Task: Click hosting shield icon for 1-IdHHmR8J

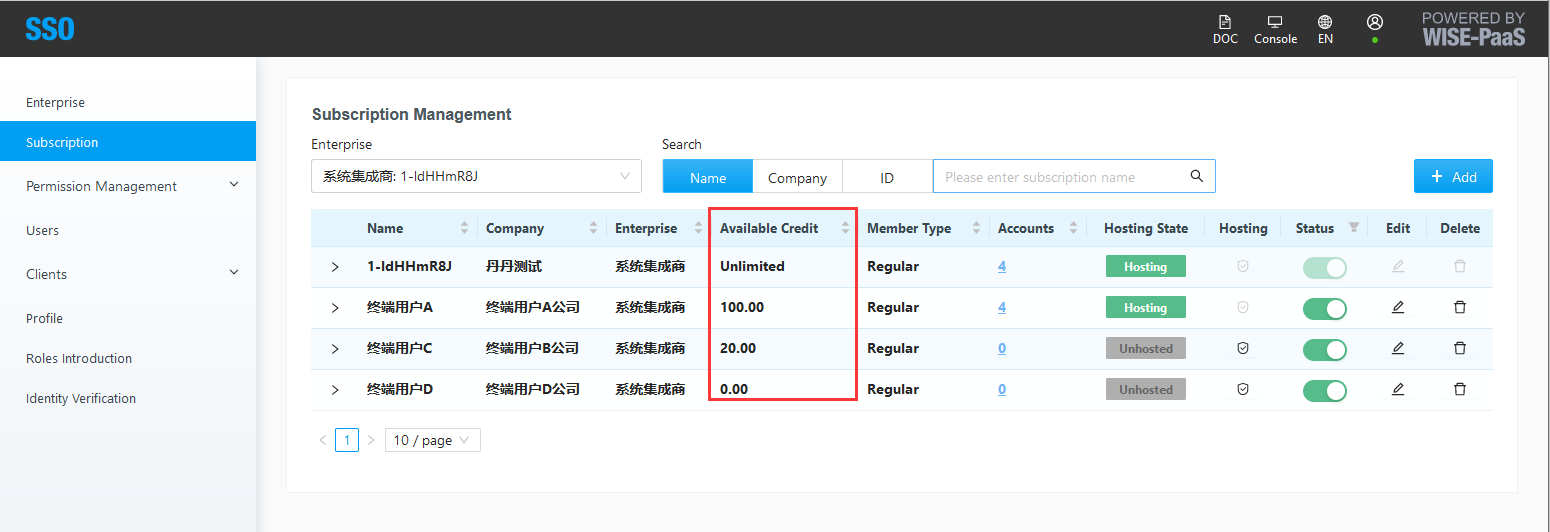Action: [x=1243, y=266]
